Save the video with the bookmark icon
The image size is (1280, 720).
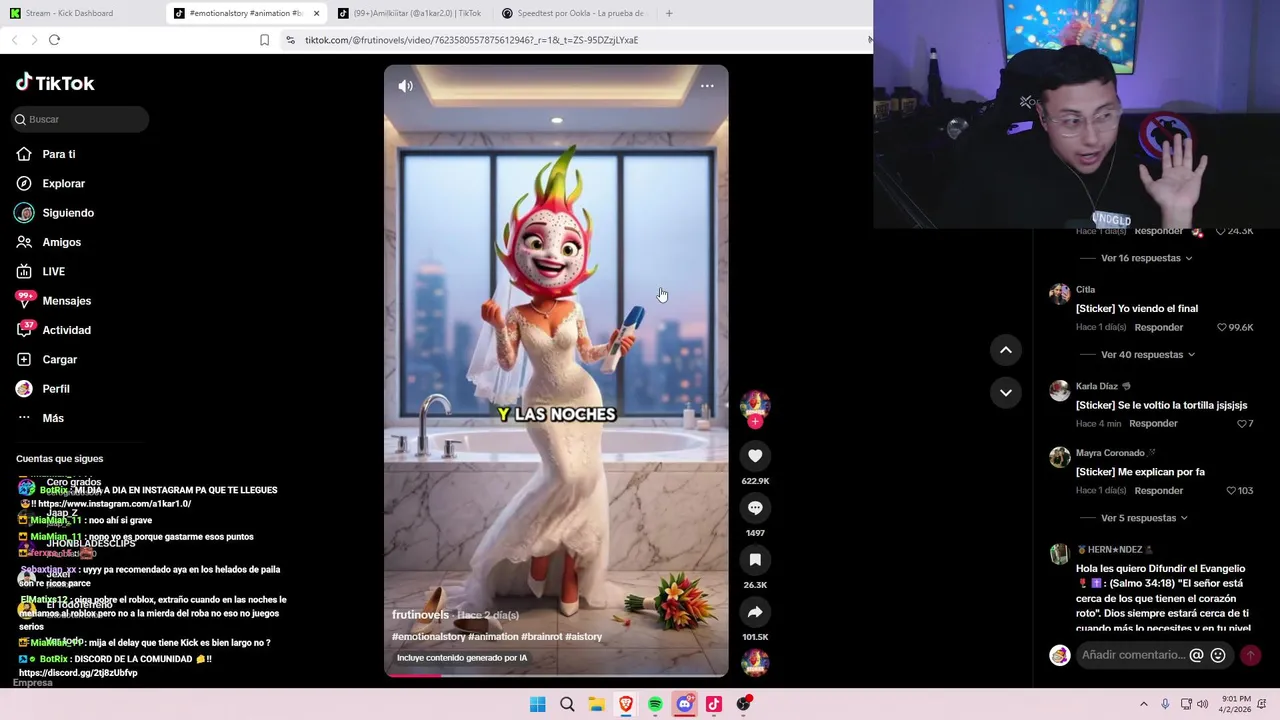pos(755,560)
